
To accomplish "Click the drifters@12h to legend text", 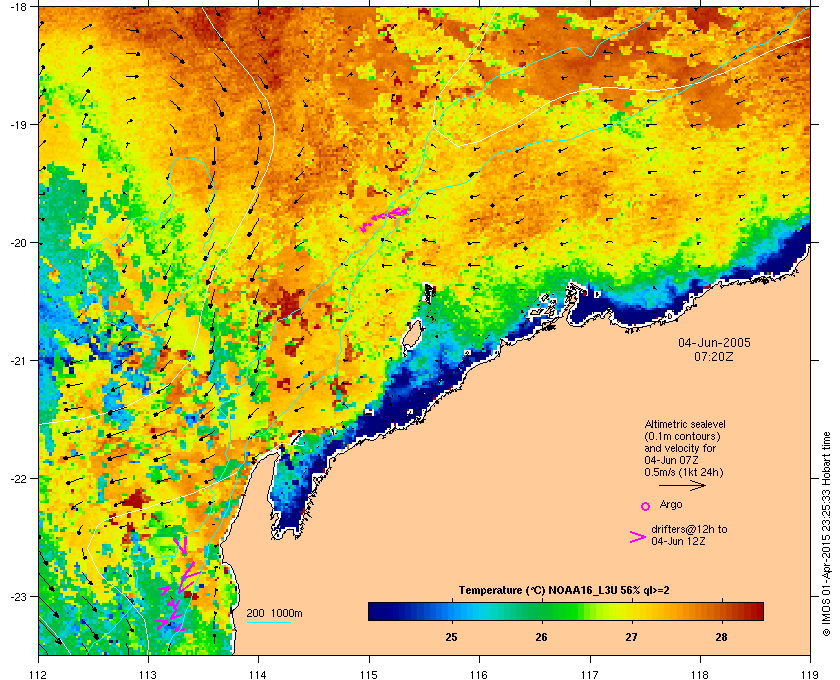I will [689, 529].
